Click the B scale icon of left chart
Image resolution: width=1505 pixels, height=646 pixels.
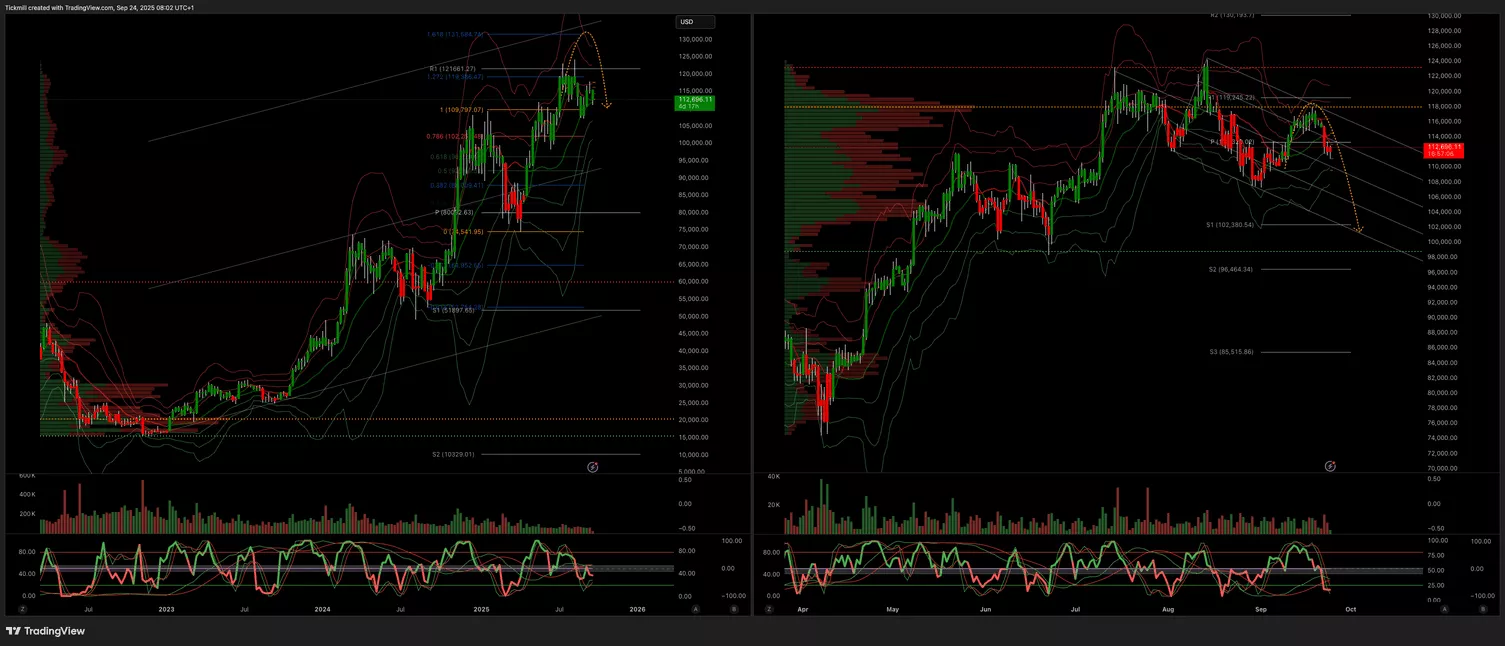(x=734, y=608)
